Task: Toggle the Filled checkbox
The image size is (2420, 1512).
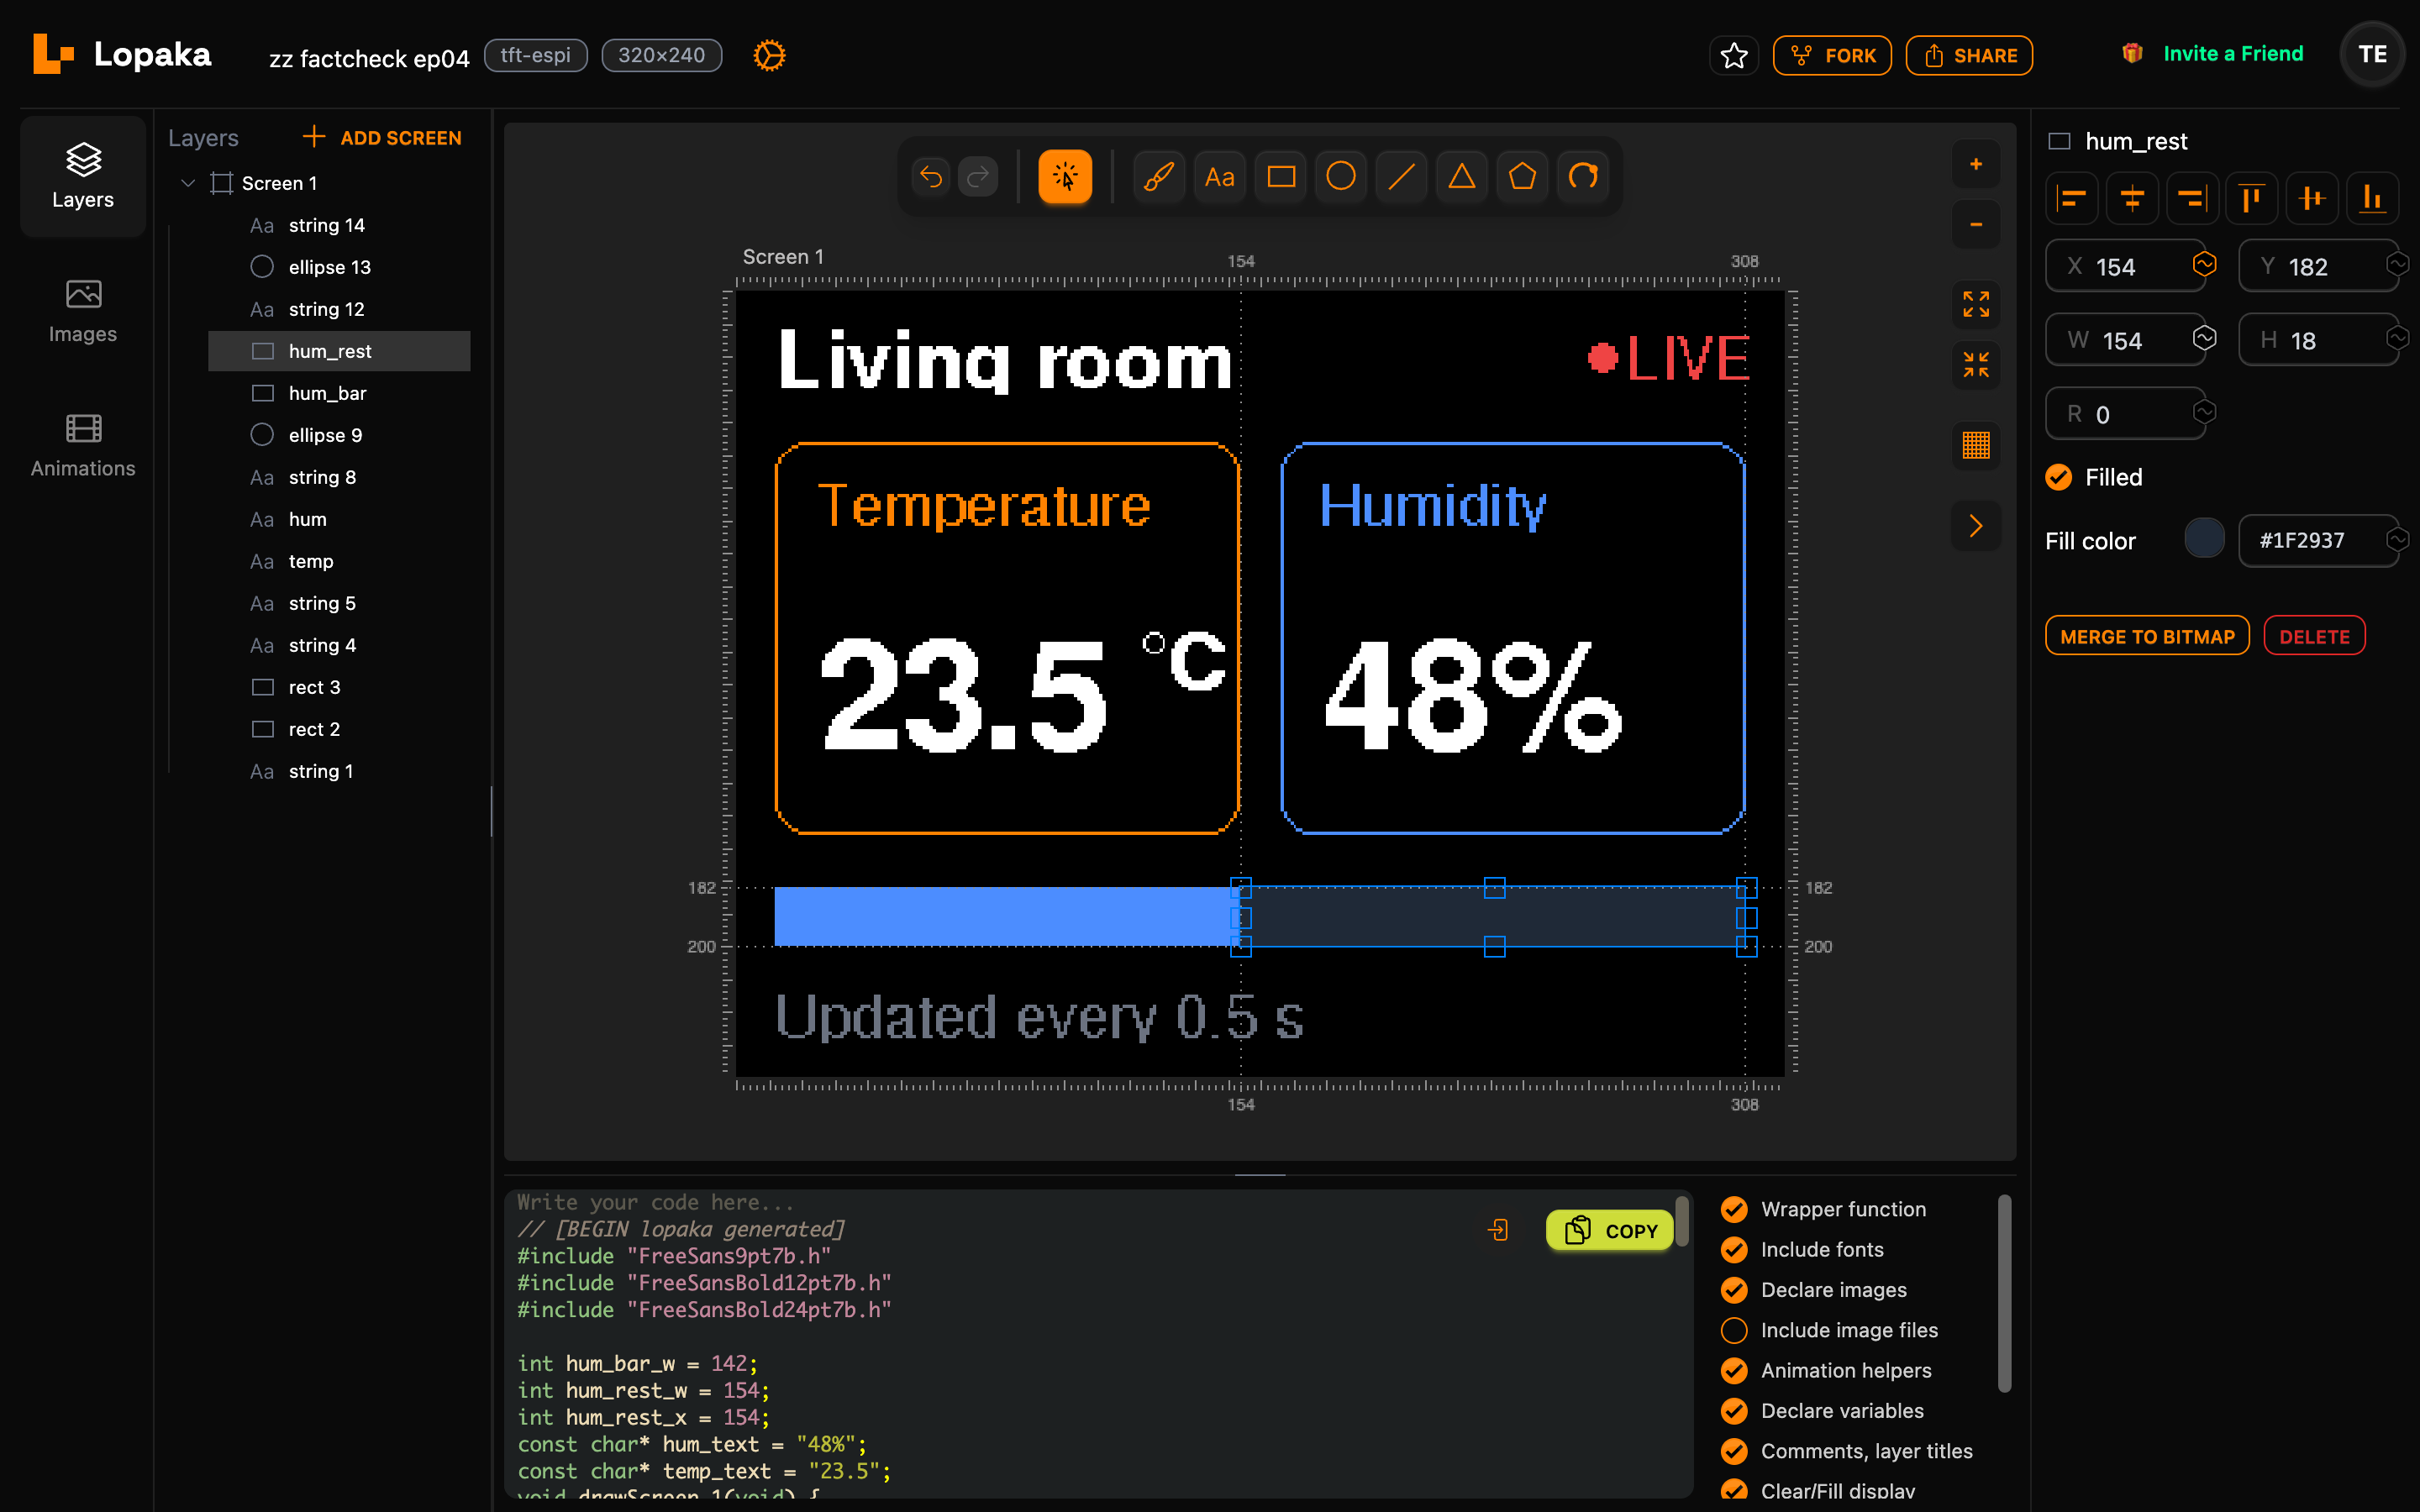Action: (2058, 477)
